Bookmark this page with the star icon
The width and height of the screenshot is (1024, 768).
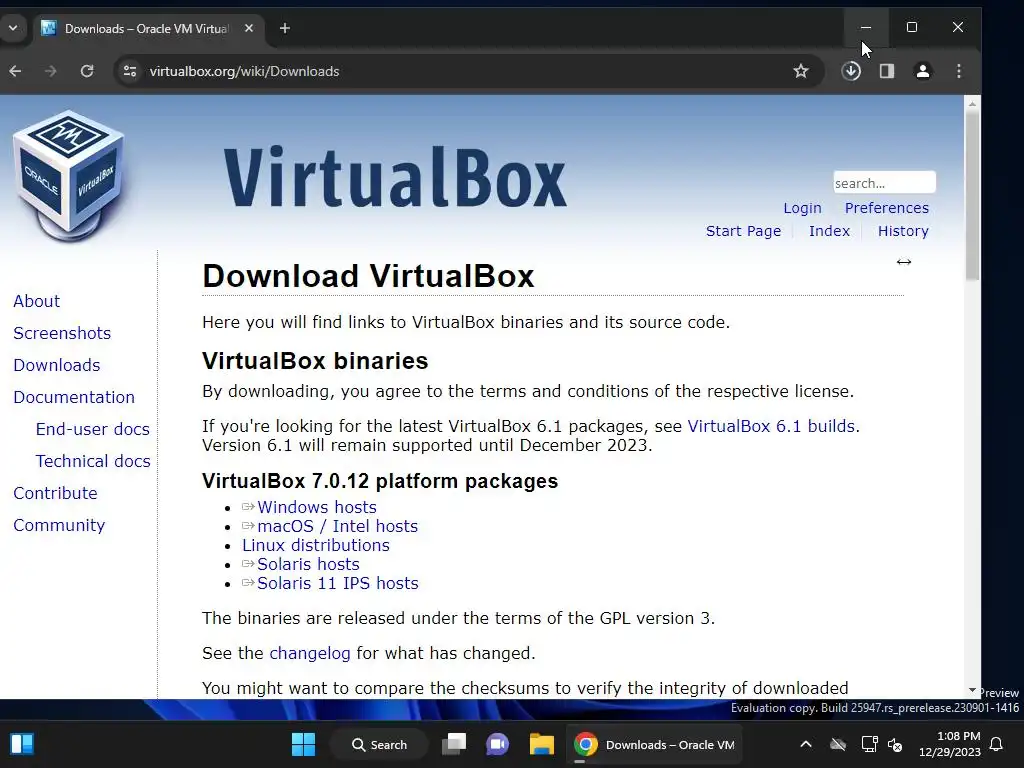coord(801,71)
